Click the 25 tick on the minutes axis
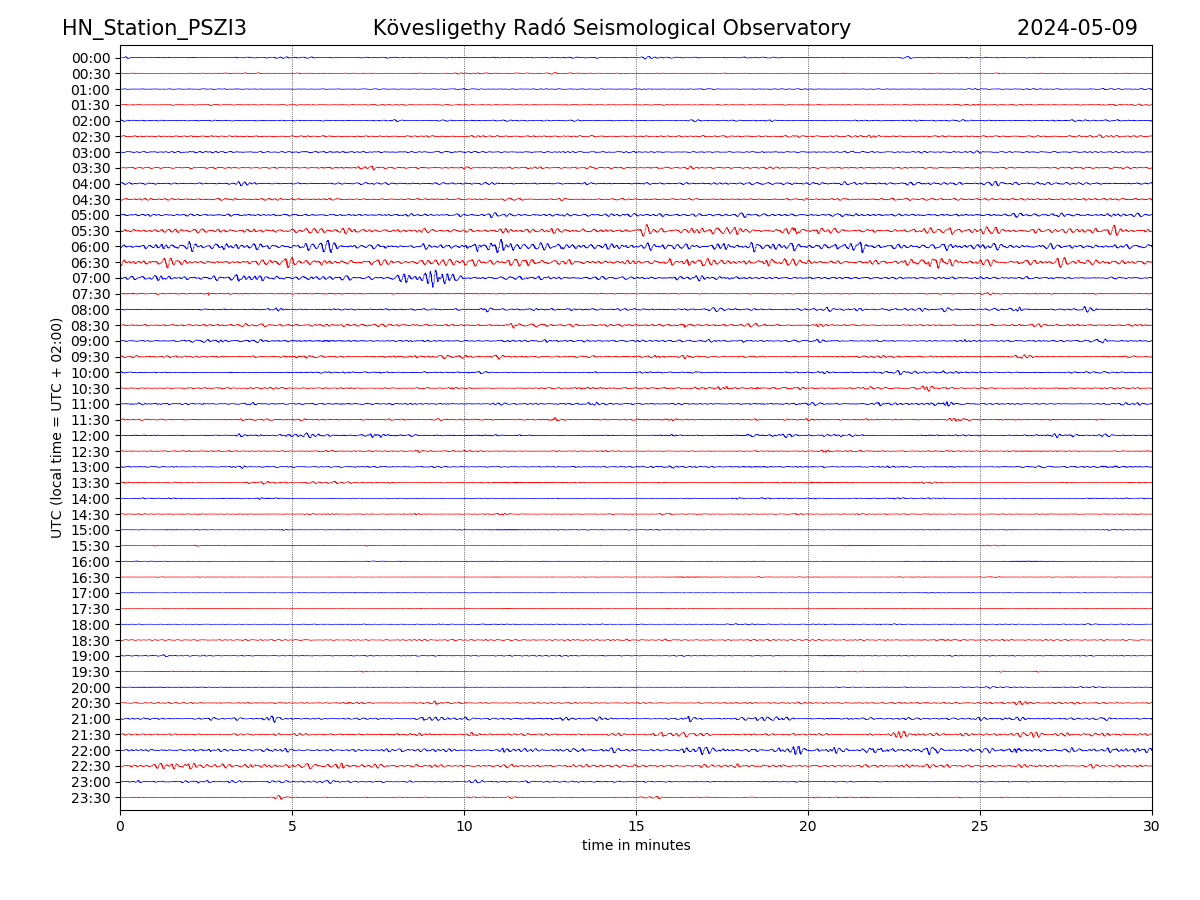This screenshot has height=900, width=1200. click(980, 826)
